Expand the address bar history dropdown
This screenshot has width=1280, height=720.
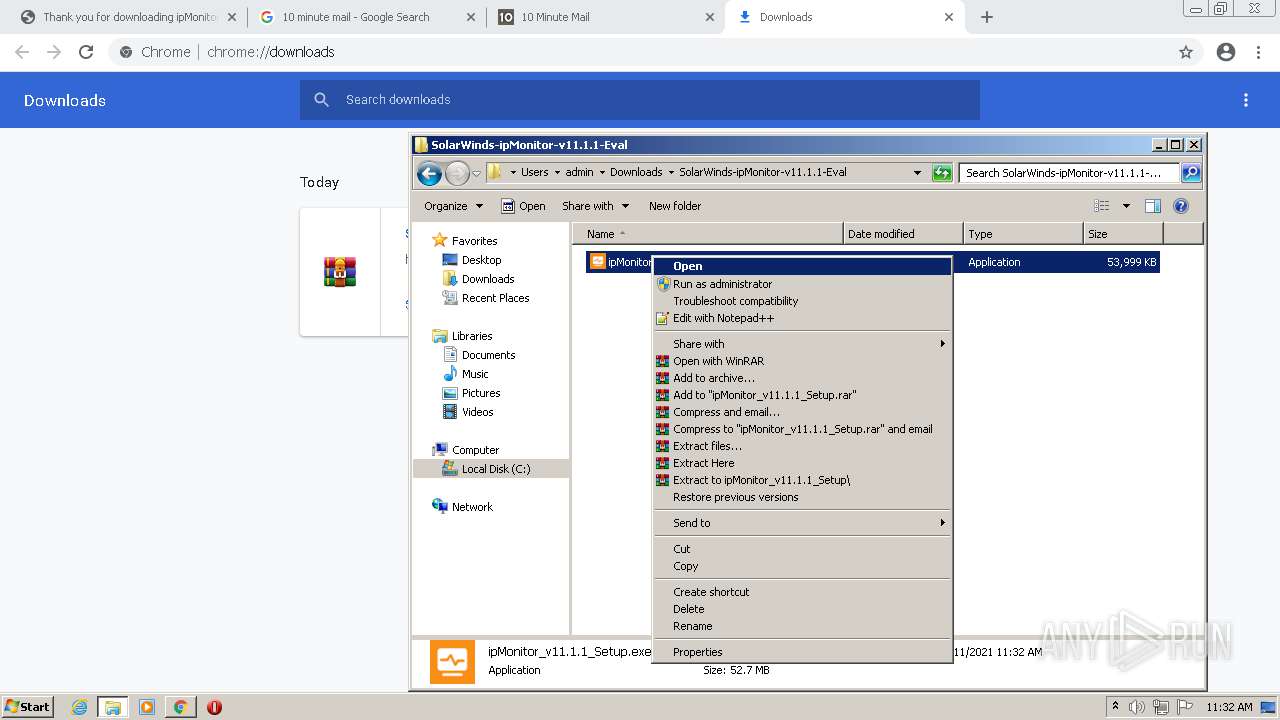point(917,173)
